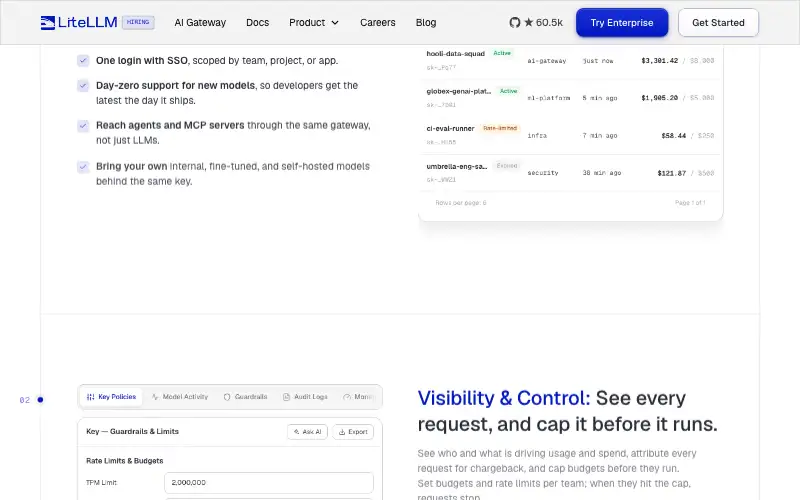Click the umbrella-eng-sa key name
Viewport: 800px width, 500px height.
(457, 166)
